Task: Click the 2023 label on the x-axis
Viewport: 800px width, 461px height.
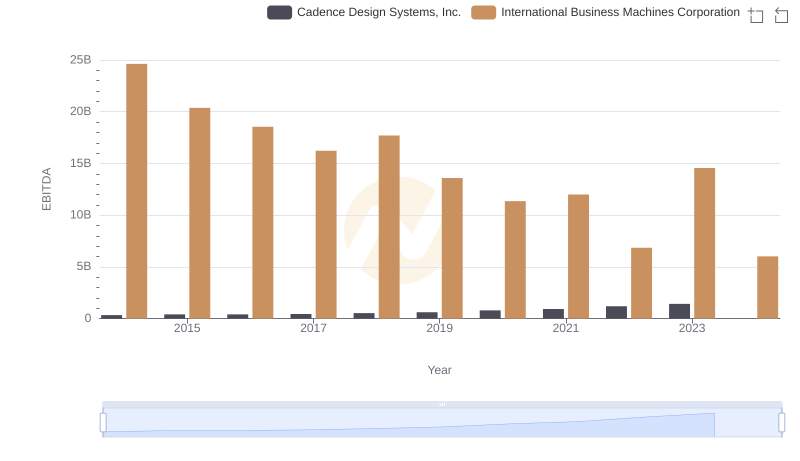Action: click(692, 328)
